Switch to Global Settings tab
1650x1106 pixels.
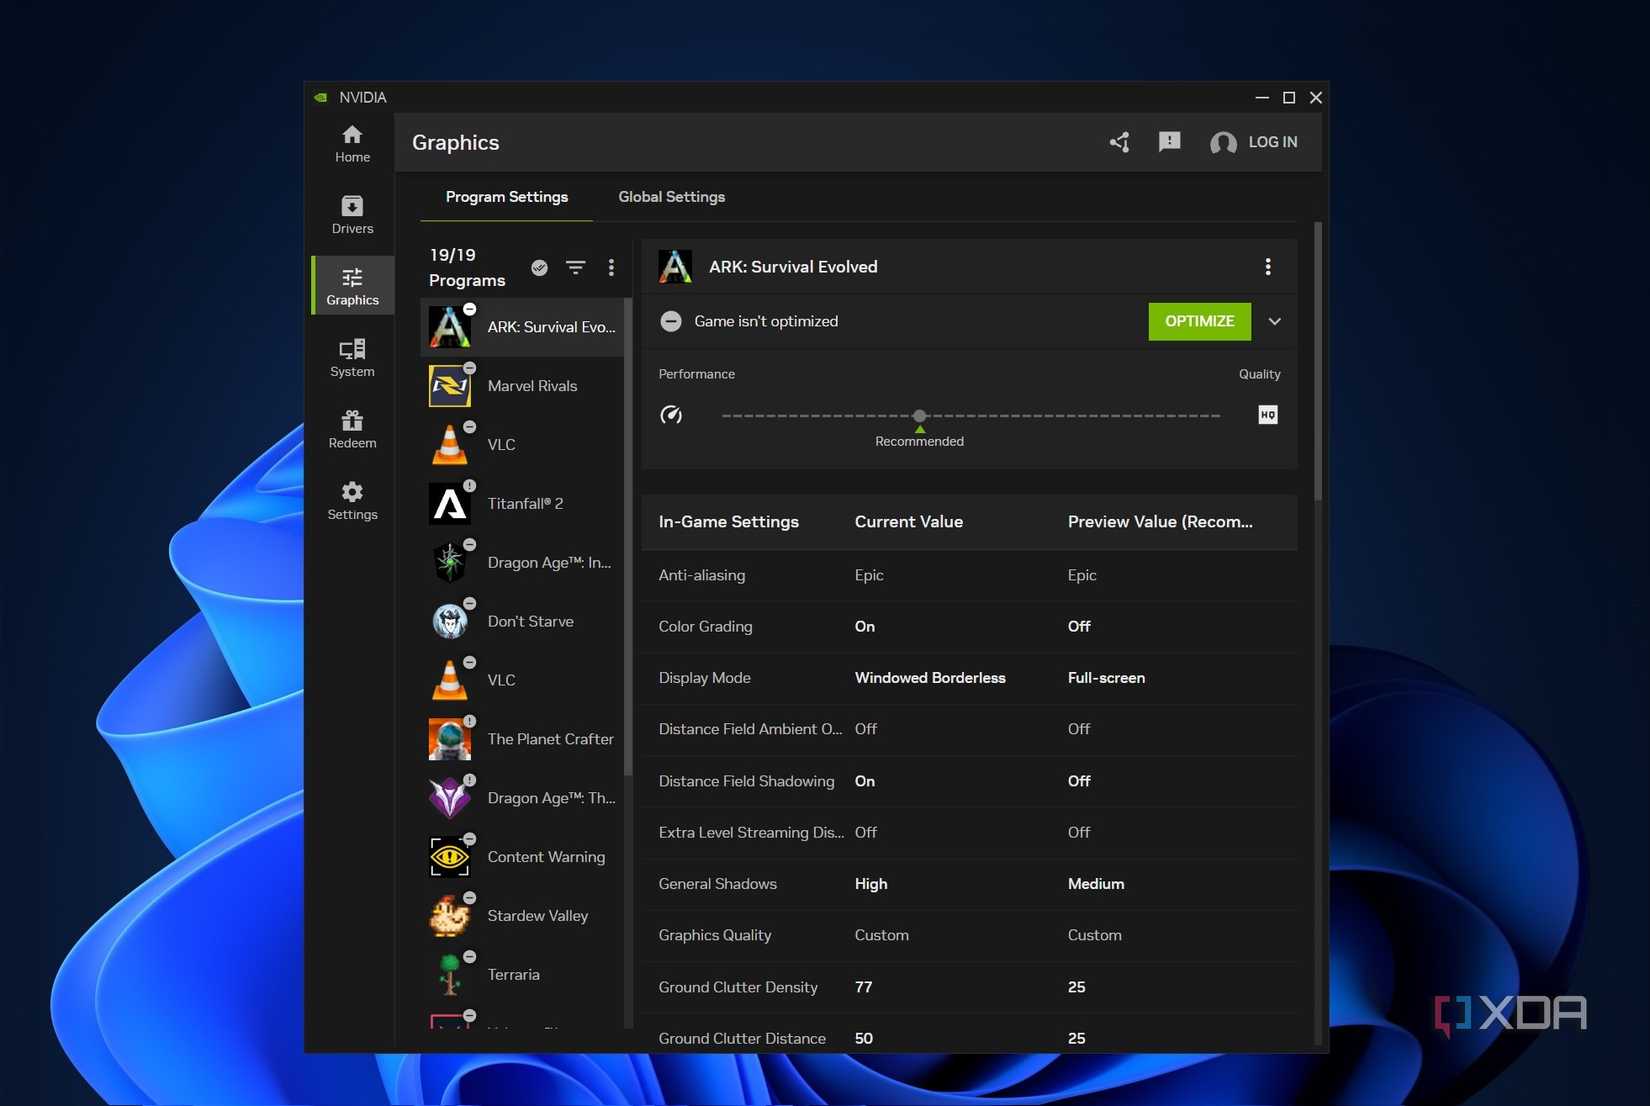(671, 197)
